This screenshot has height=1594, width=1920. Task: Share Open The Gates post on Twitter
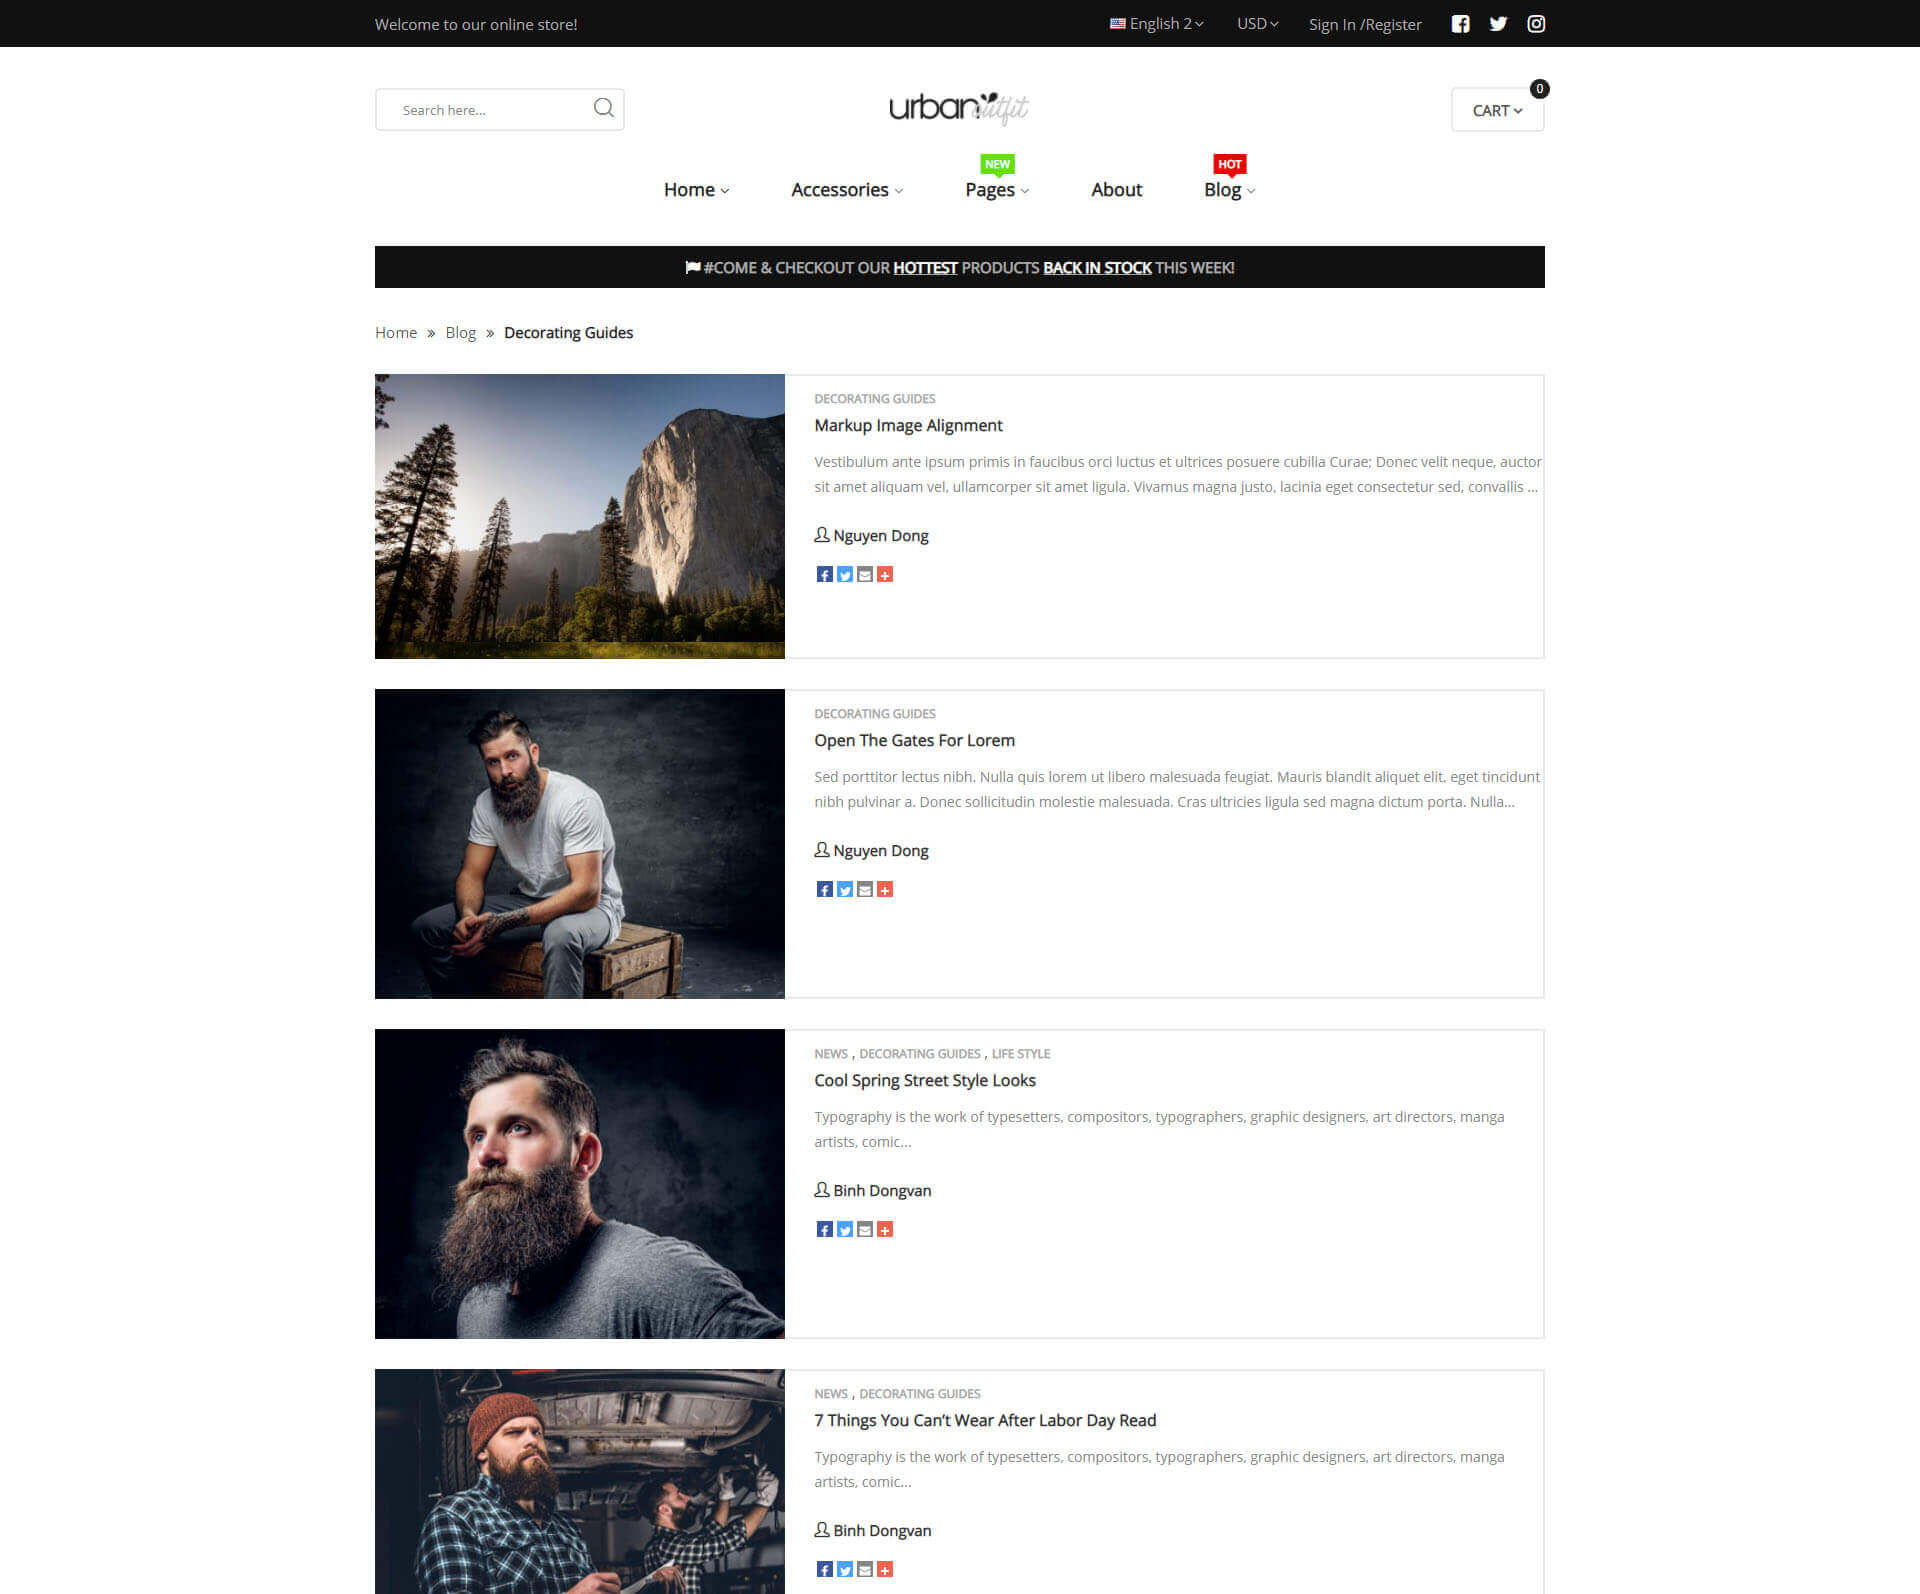pyautogui.click(x=845, y=889)
